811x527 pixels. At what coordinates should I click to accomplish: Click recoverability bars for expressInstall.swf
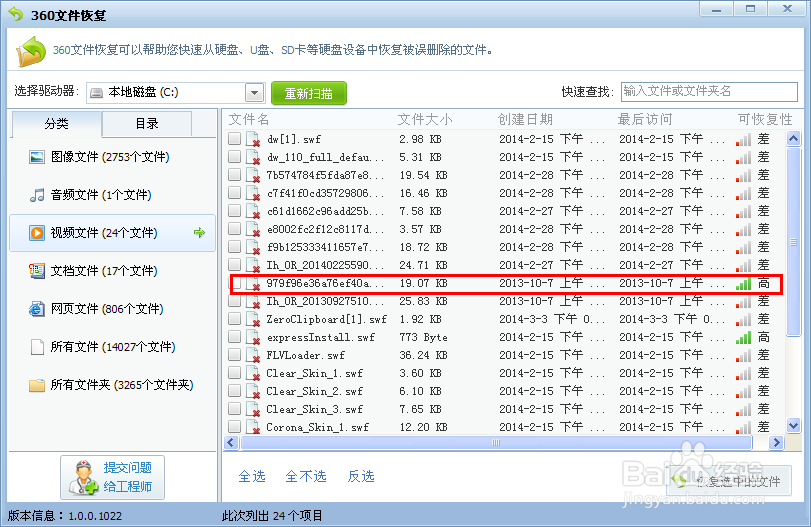pos(743,338)
